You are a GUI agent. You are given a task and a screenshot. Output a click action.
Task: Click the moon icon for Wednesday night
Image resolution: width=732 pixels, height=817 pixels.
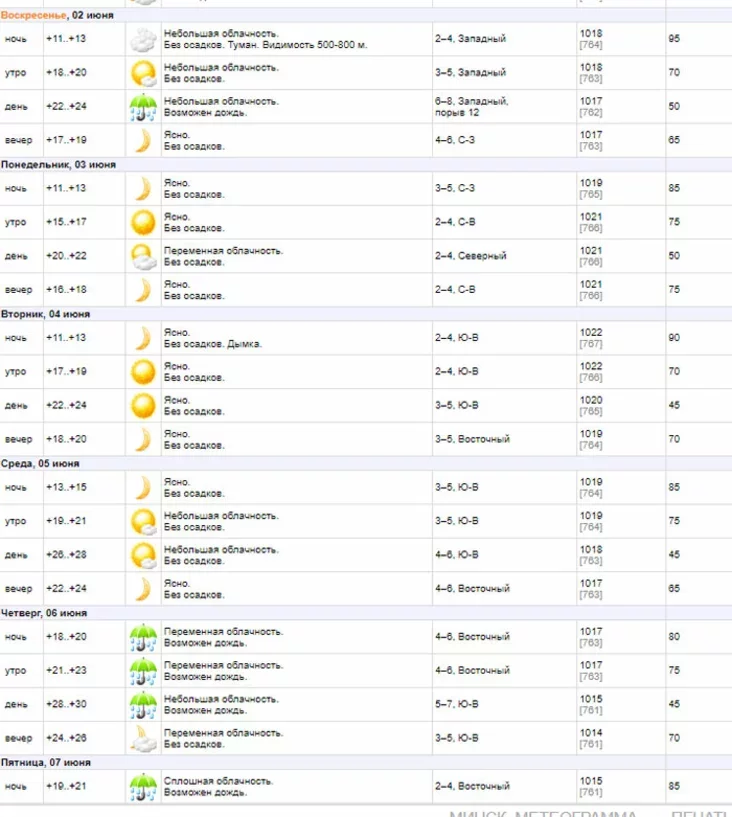point(143,488)
